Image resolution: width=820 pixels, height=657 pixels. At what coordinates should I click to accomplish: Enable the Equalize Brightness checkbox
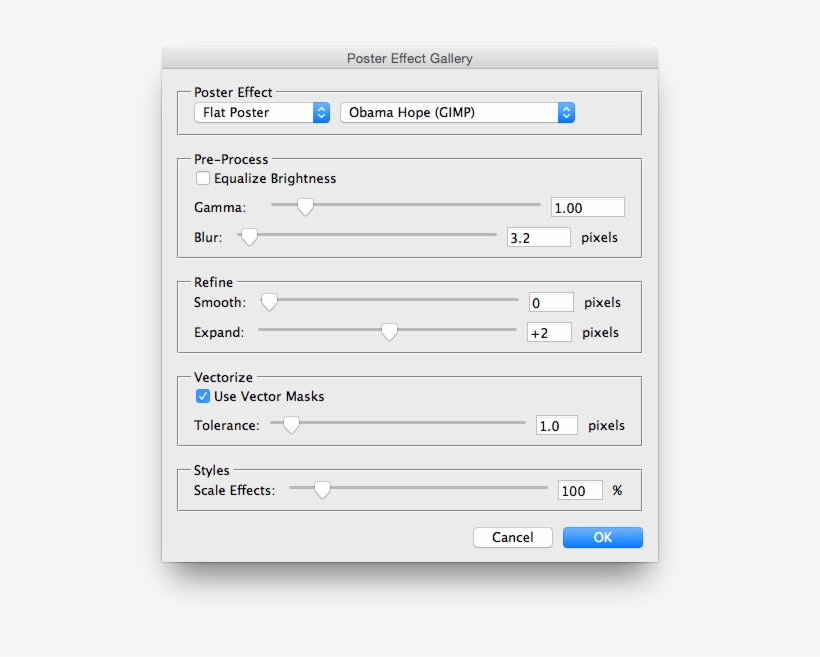pyautogui.click(x=203, y=178)
